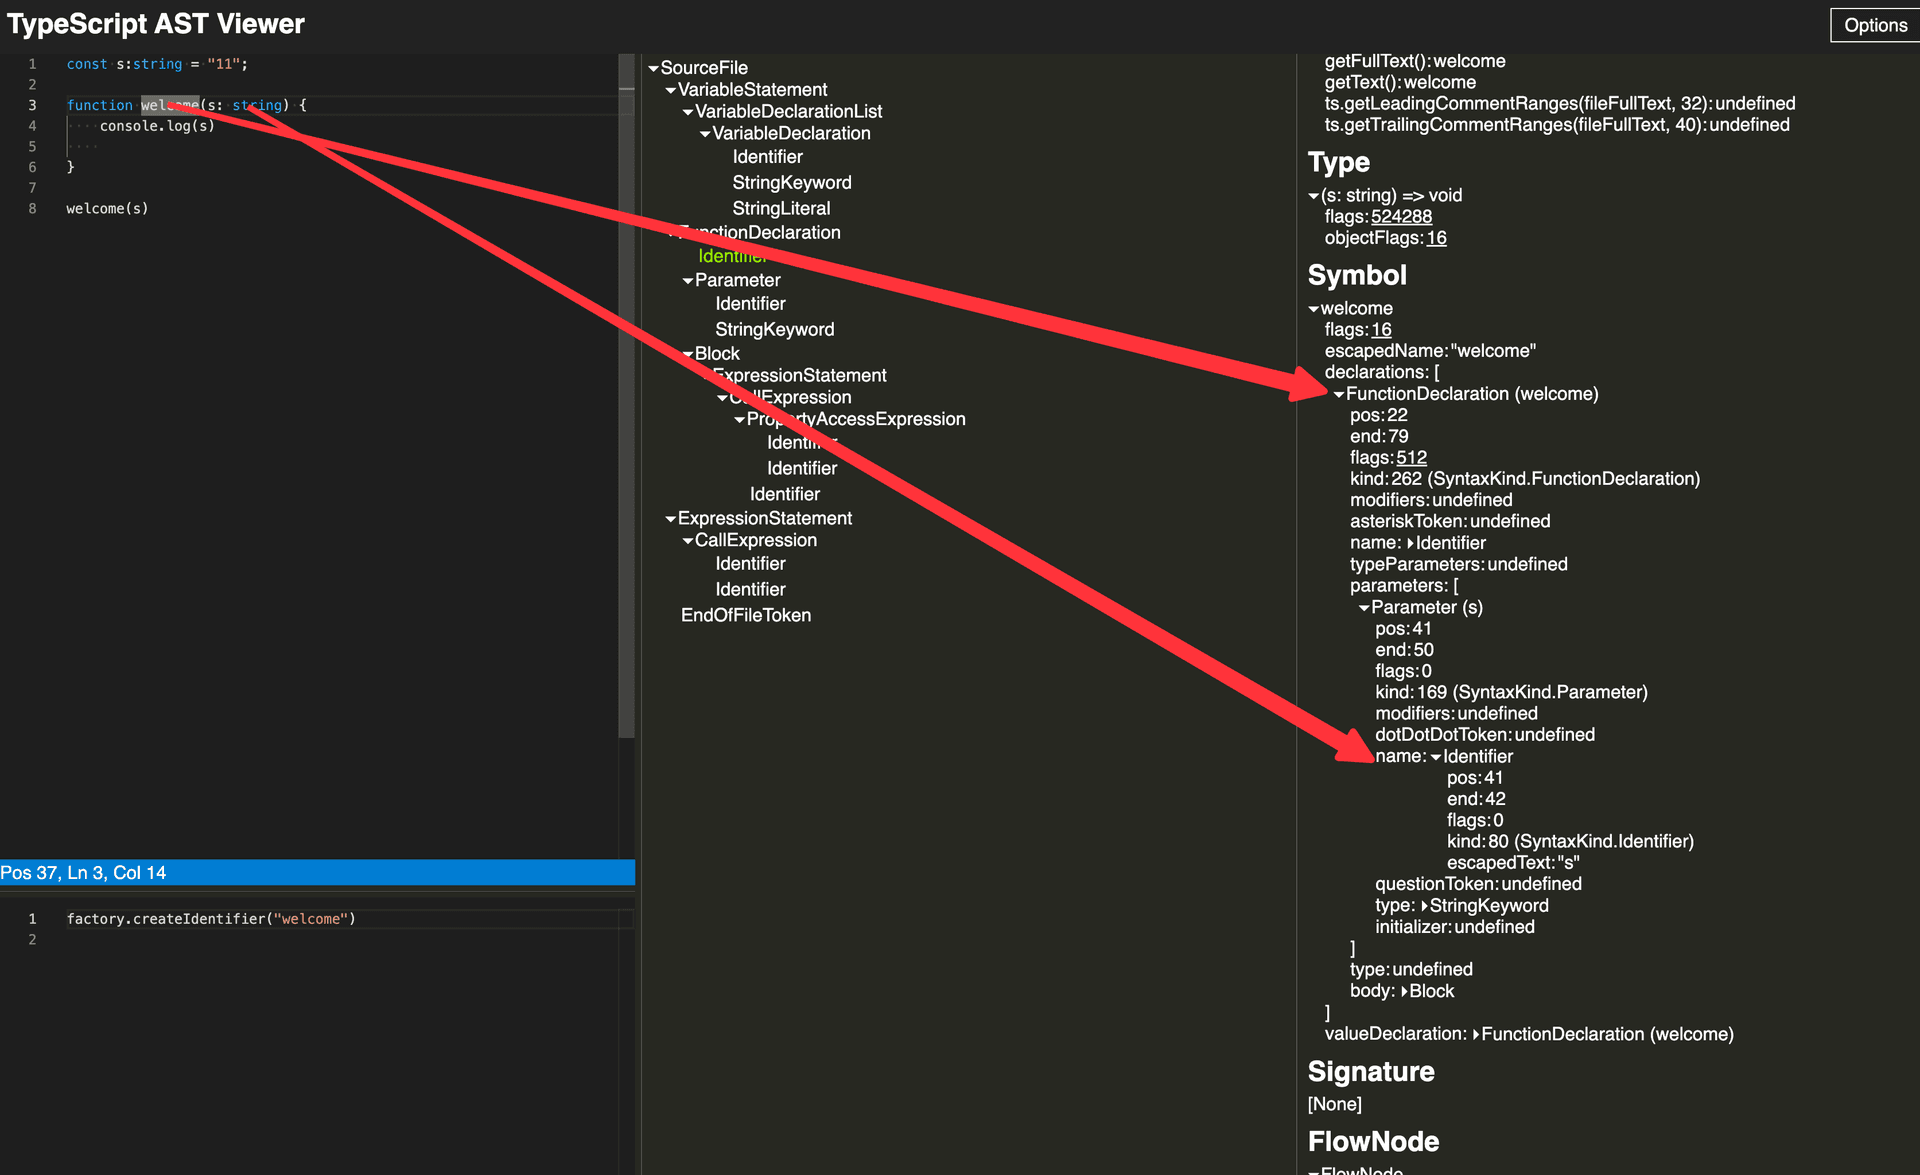Select the StringKeyword node under Parameter
Screen dimensions: 1920x1175
coord(773,330)
